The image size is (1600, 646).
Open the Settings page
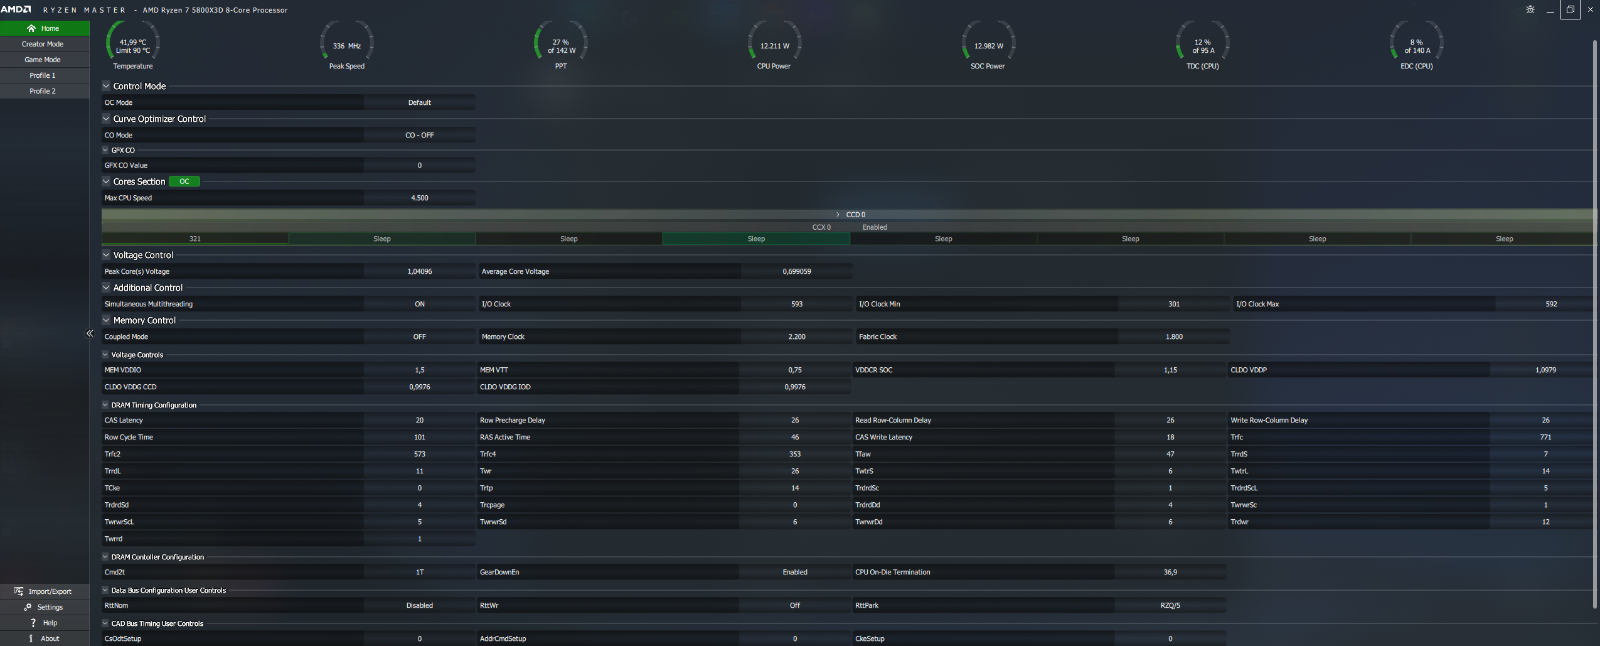45,607
